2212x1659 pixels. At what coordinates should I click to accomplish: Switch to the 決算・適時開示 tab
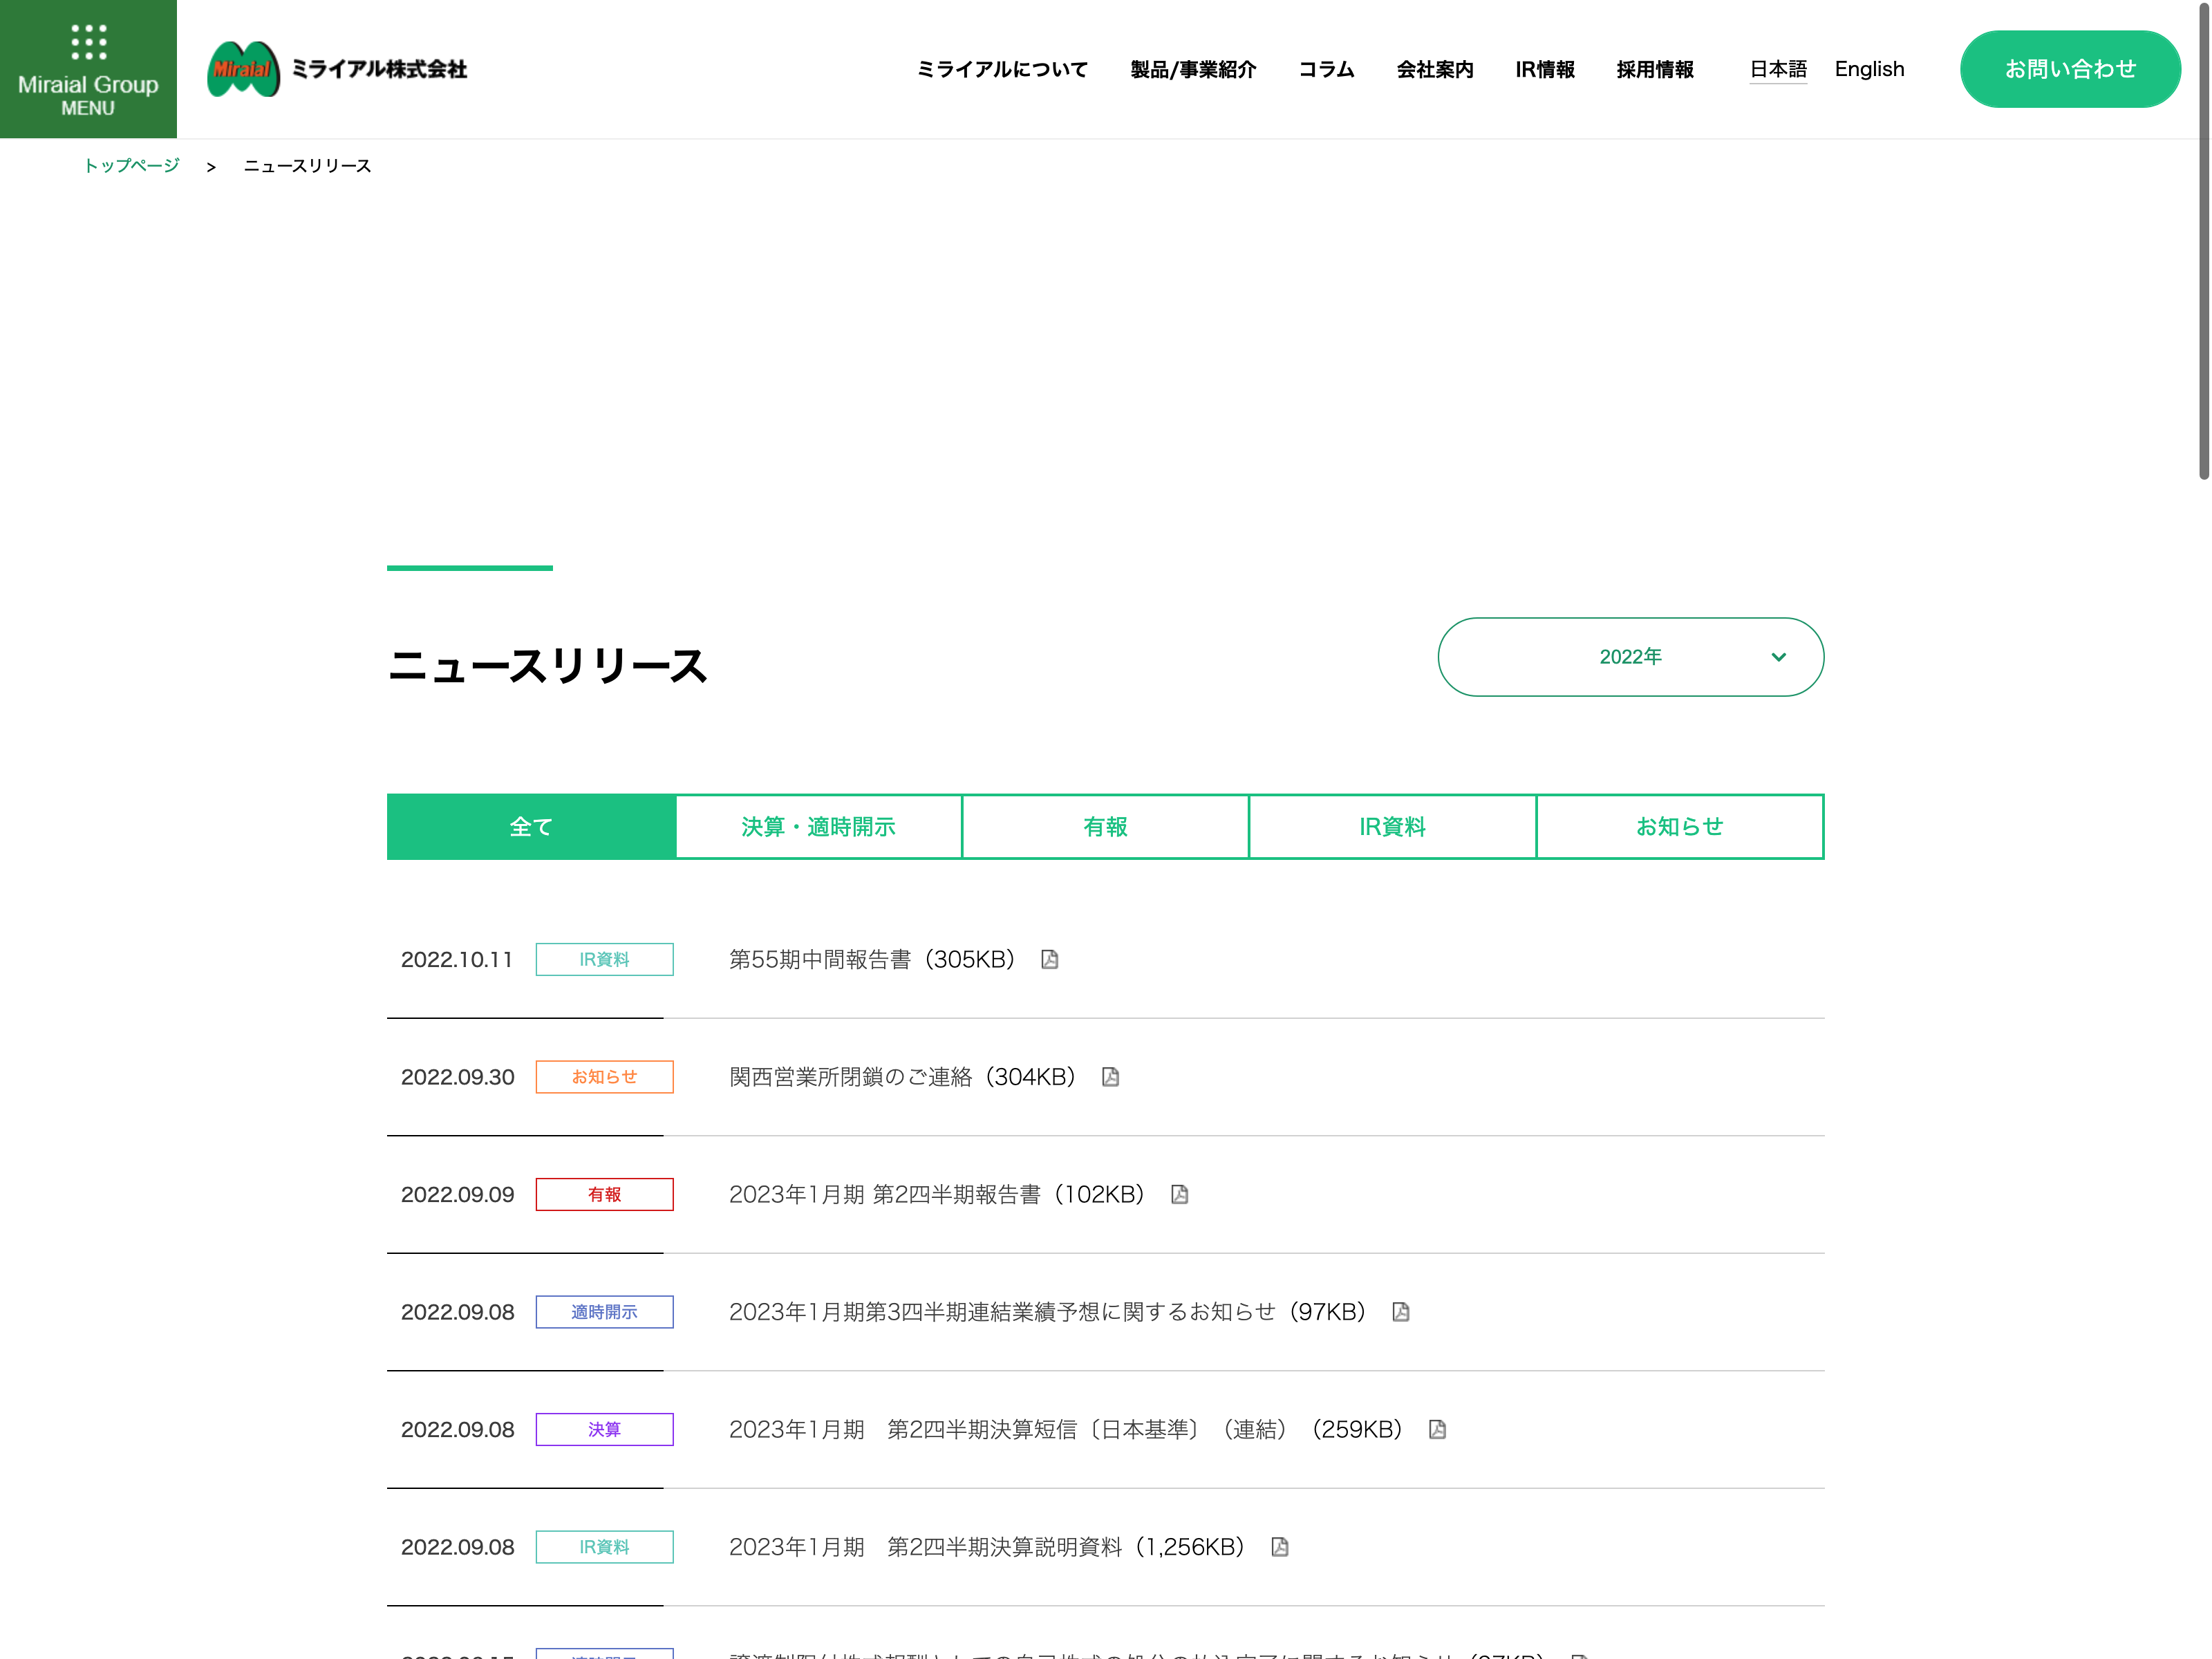(x=818, y=827)
